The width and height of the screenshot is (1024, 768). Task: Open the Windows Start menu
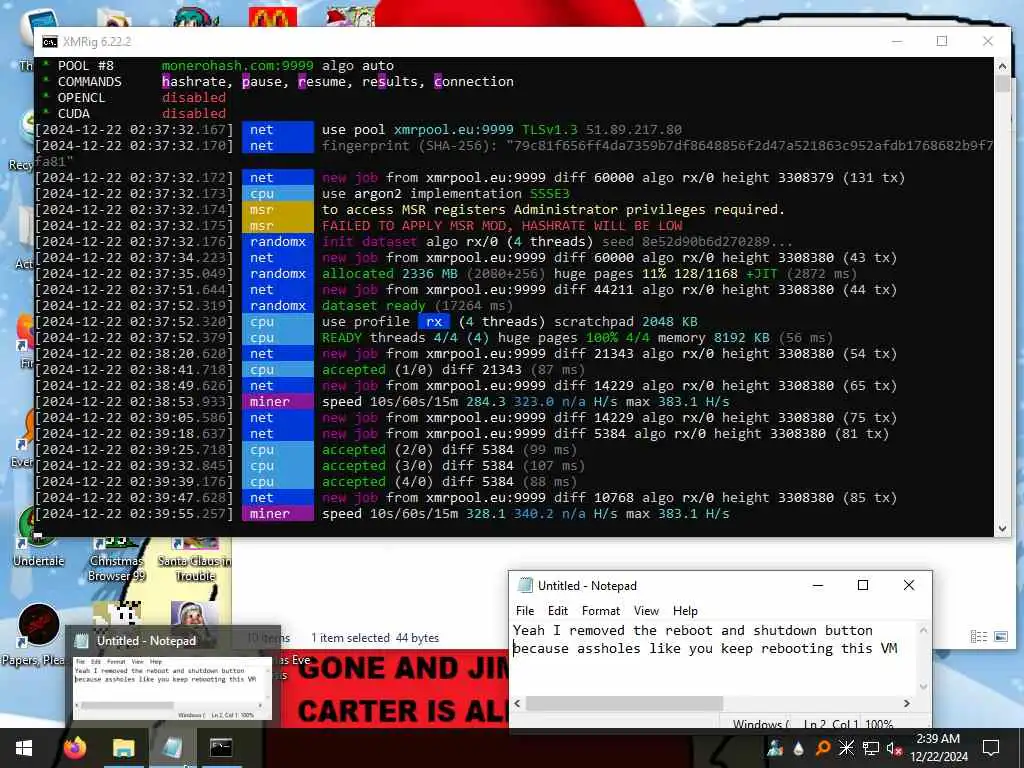pos(24,748)
